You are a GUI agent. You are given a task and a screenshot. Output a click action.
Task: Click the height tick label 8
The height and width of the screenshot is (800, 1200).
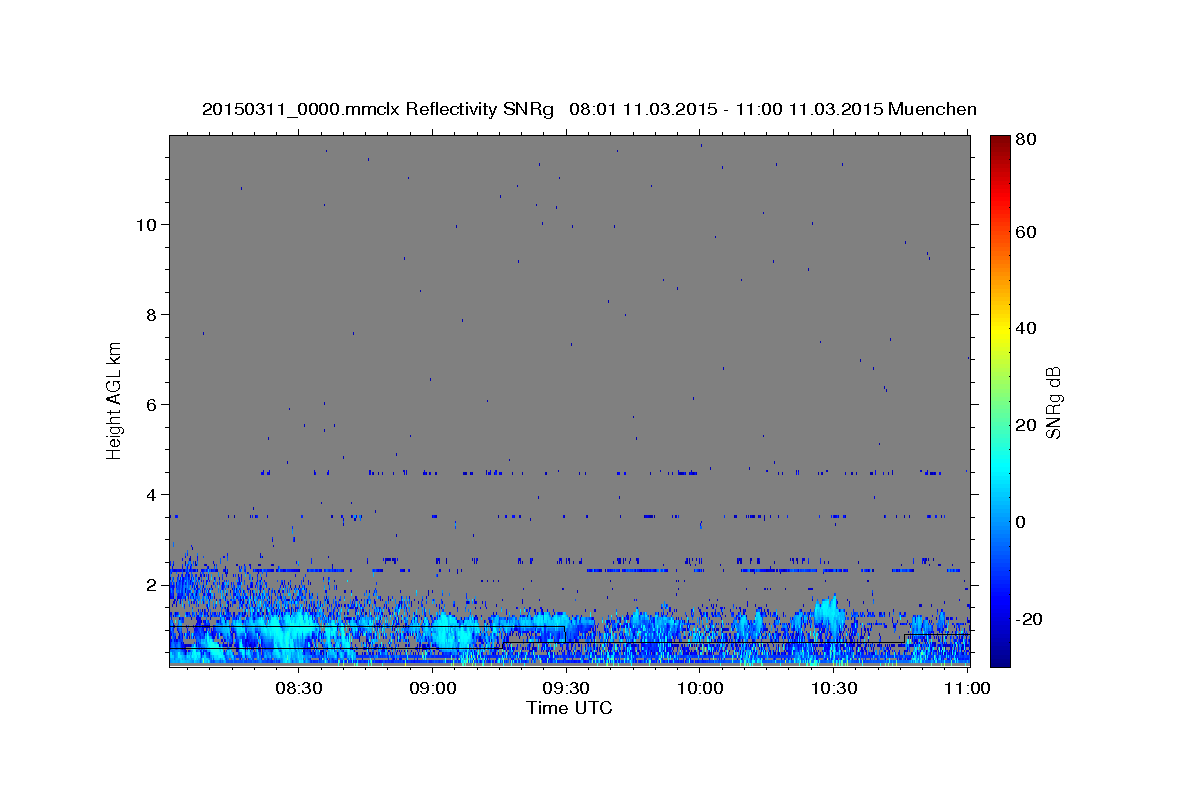click(x=153, y=315)
